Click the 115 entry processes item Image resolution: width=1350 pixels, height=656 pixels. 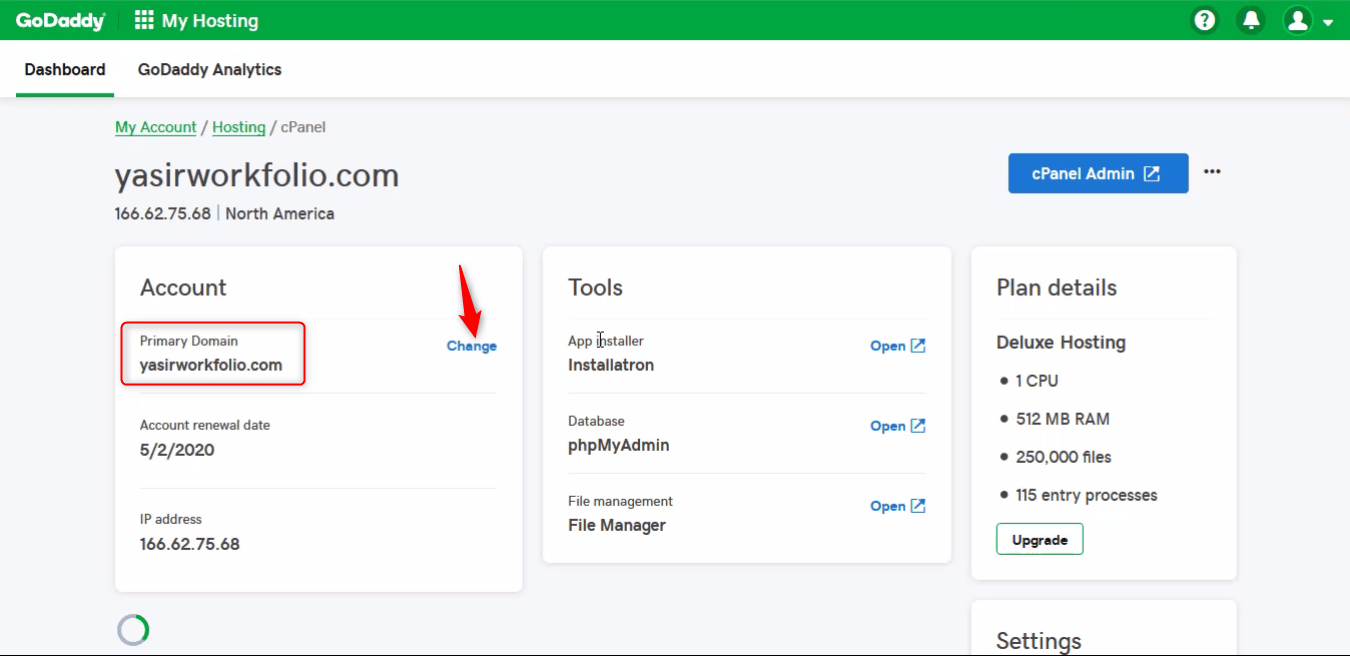coord(1086,495)
